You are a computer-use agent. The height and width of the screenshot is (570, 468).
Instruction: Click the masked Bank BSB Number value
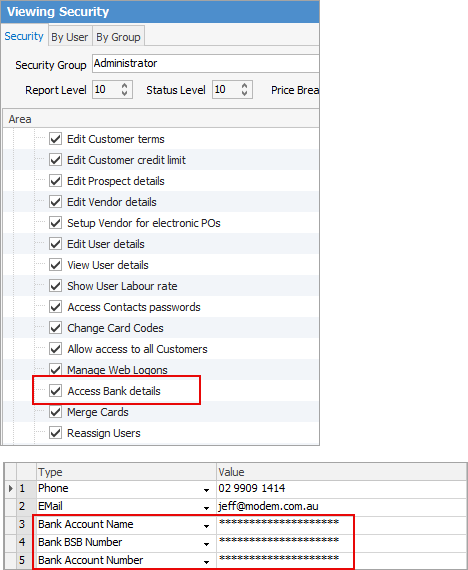point(279,541)
